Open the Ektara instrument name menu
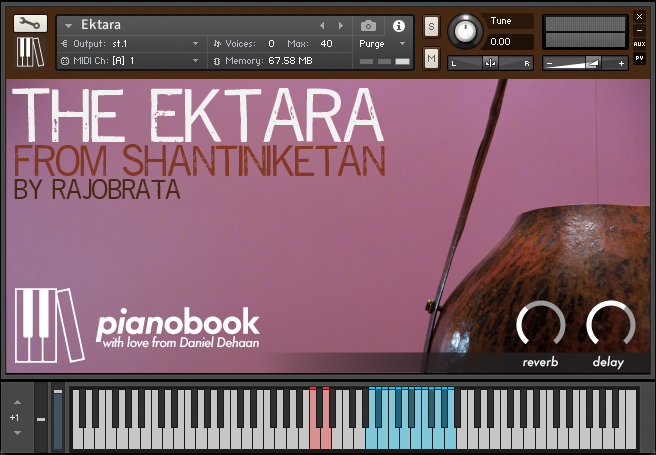Screen dimensions: 656x455 coord(68,25)
